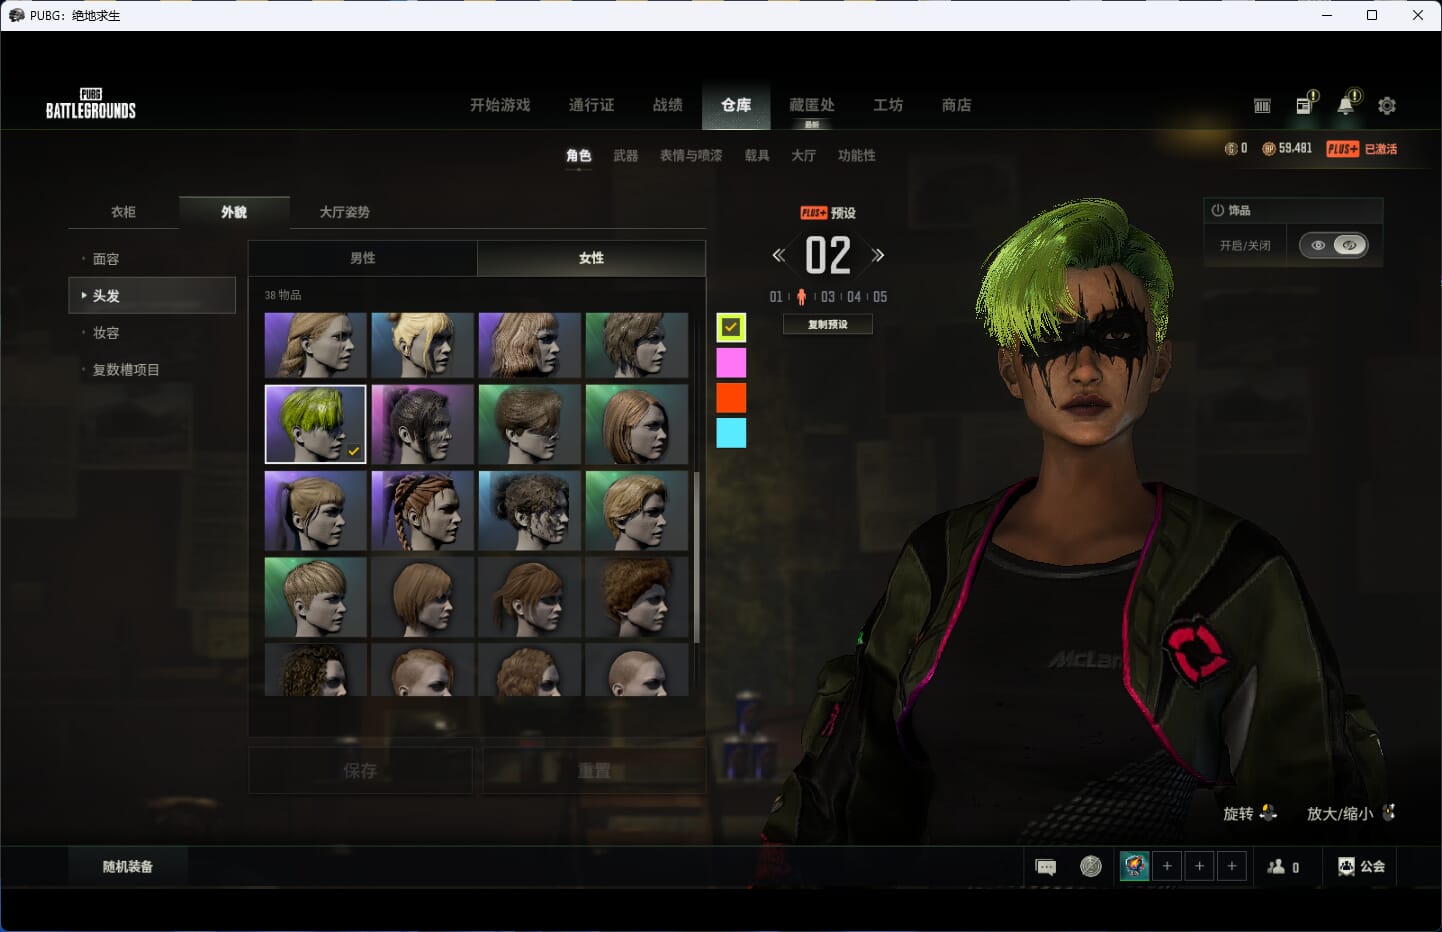
Task: Pick the pink hair color swatch
Action: tap(731, 362)
